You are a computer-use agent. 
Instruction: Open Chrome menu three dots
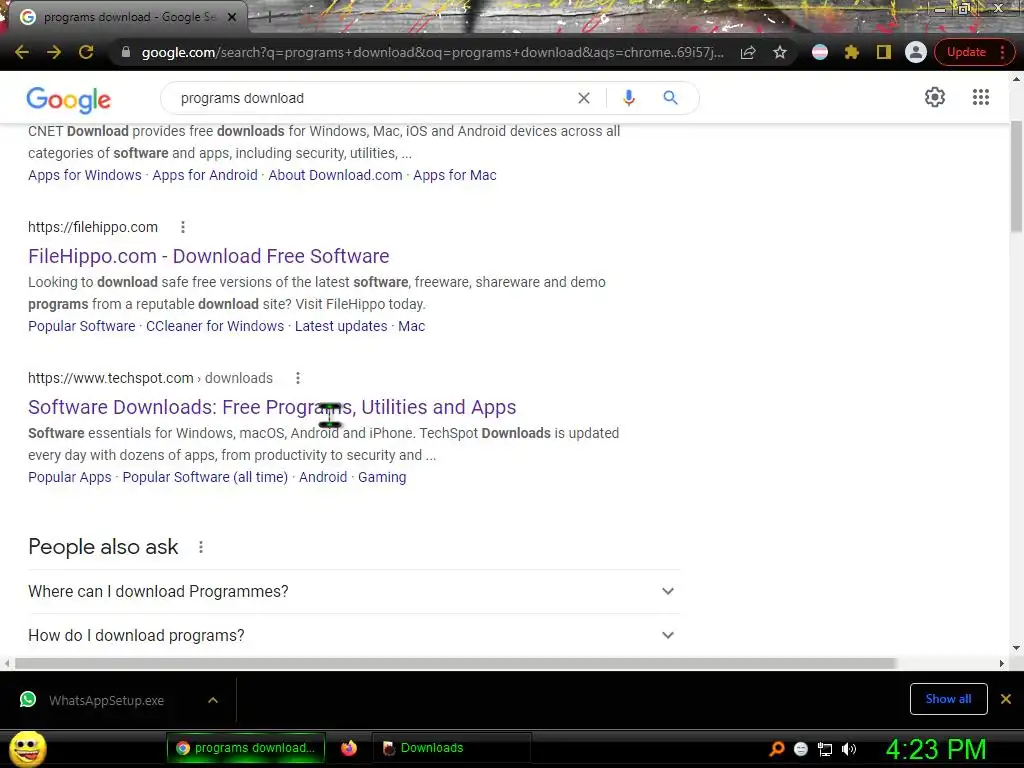1002,52
